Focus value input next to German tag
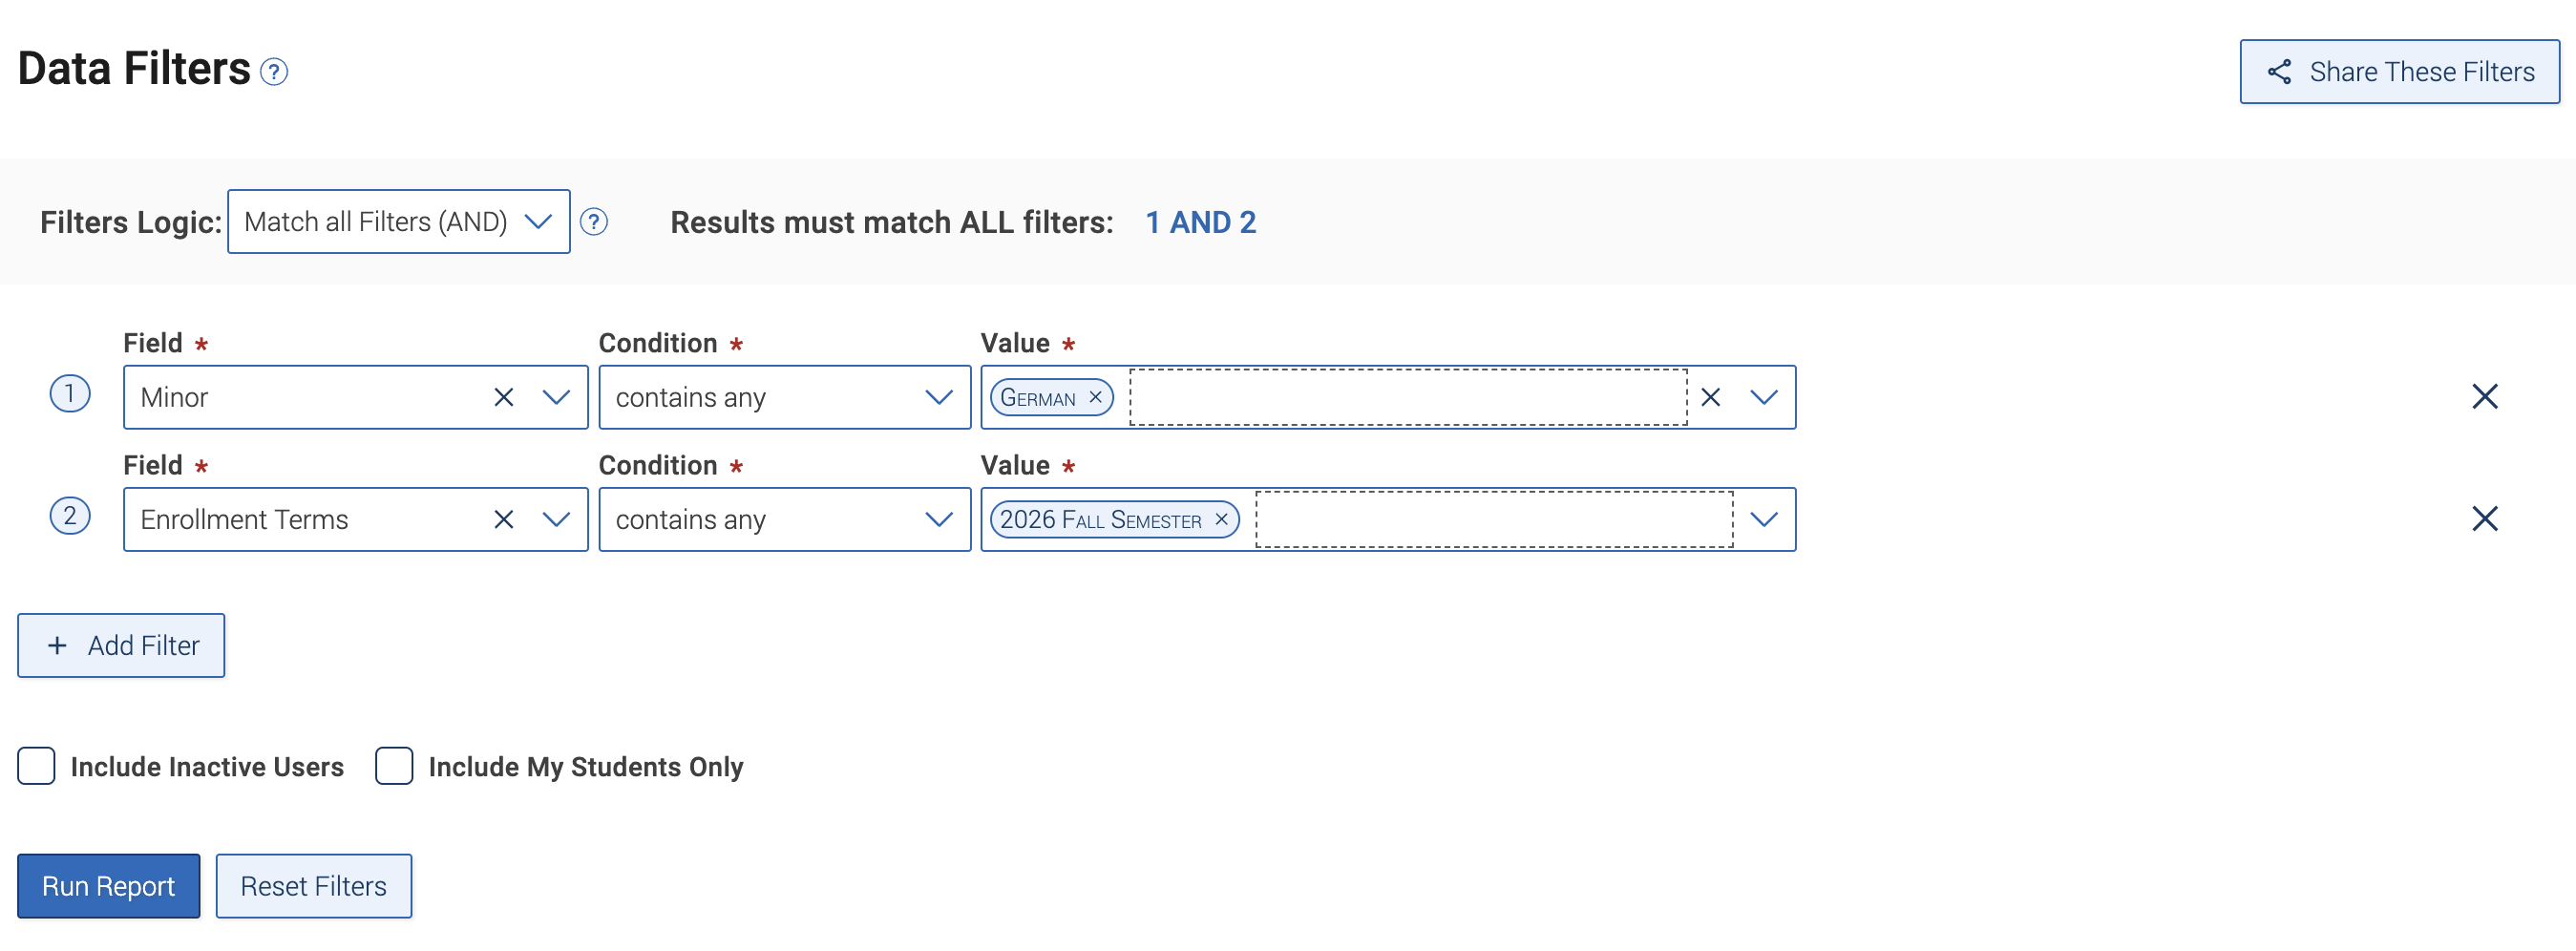The height and width of the screenshot is (951, 2576). pos(1408,397)
